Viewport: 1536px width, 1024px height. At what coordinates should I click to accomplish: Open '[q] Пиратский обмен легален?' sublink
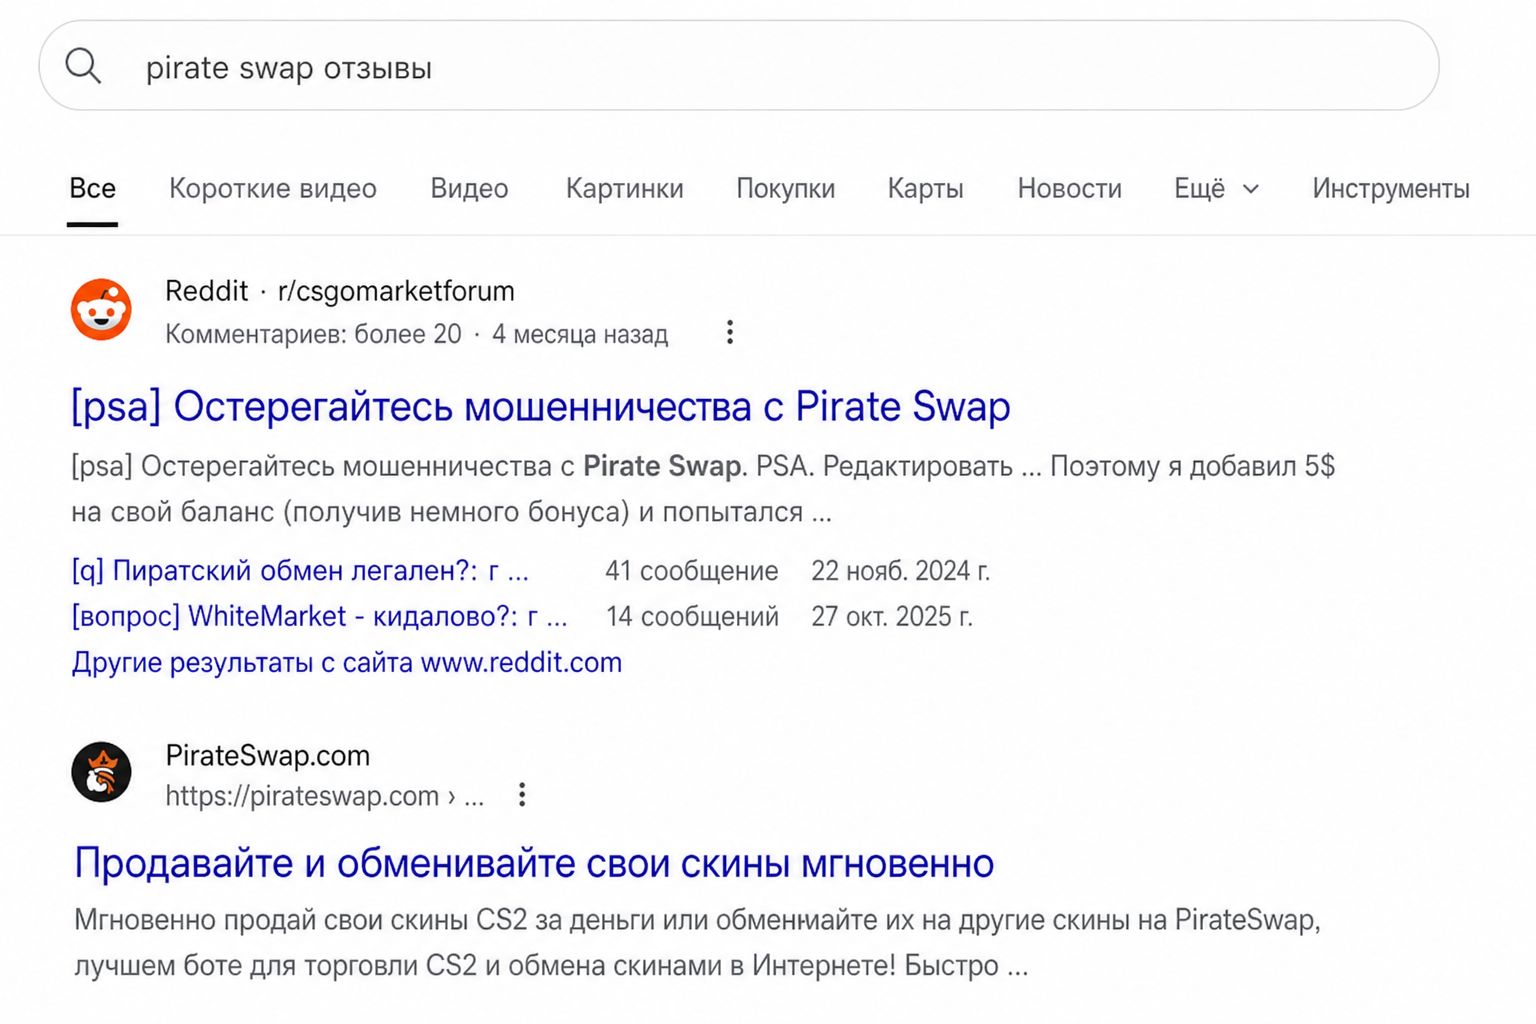tap(300, 570)
